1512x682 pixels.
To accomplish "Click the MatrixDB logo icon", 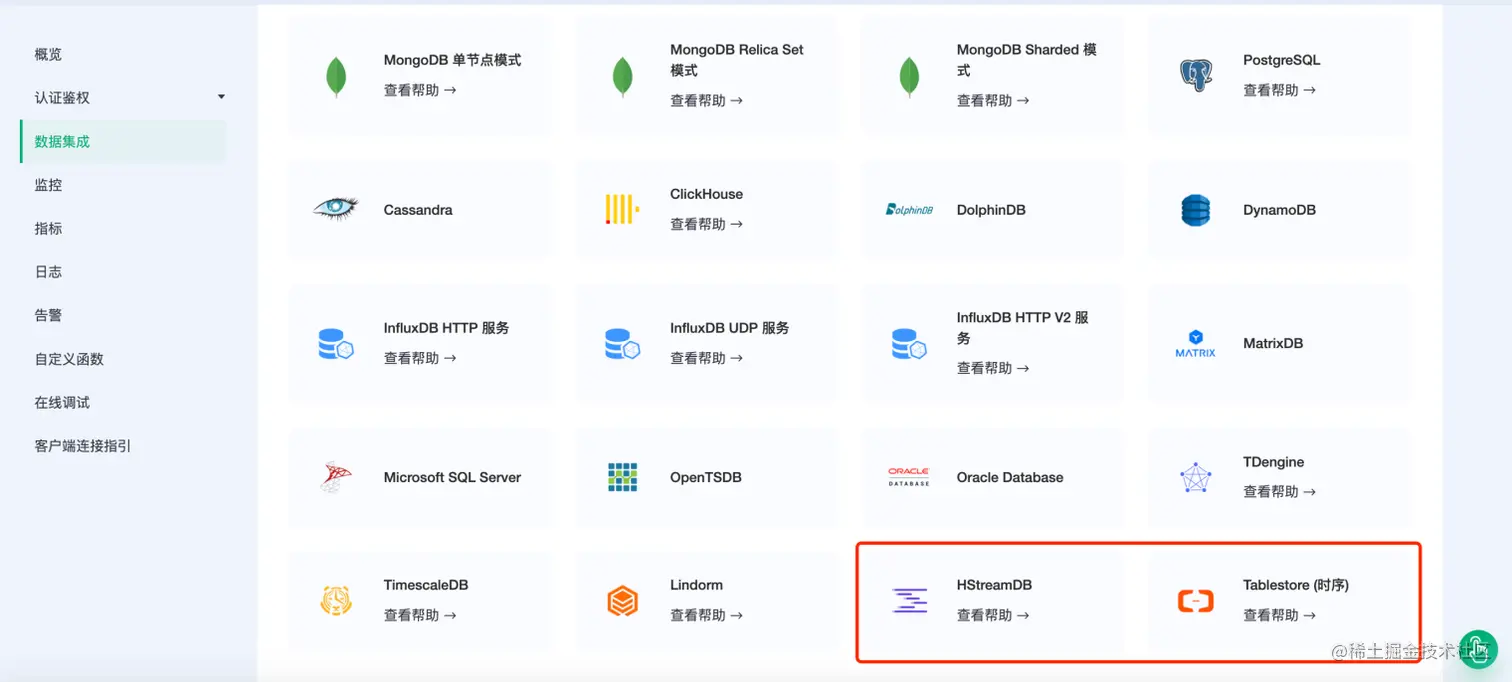I will 1196,343.
